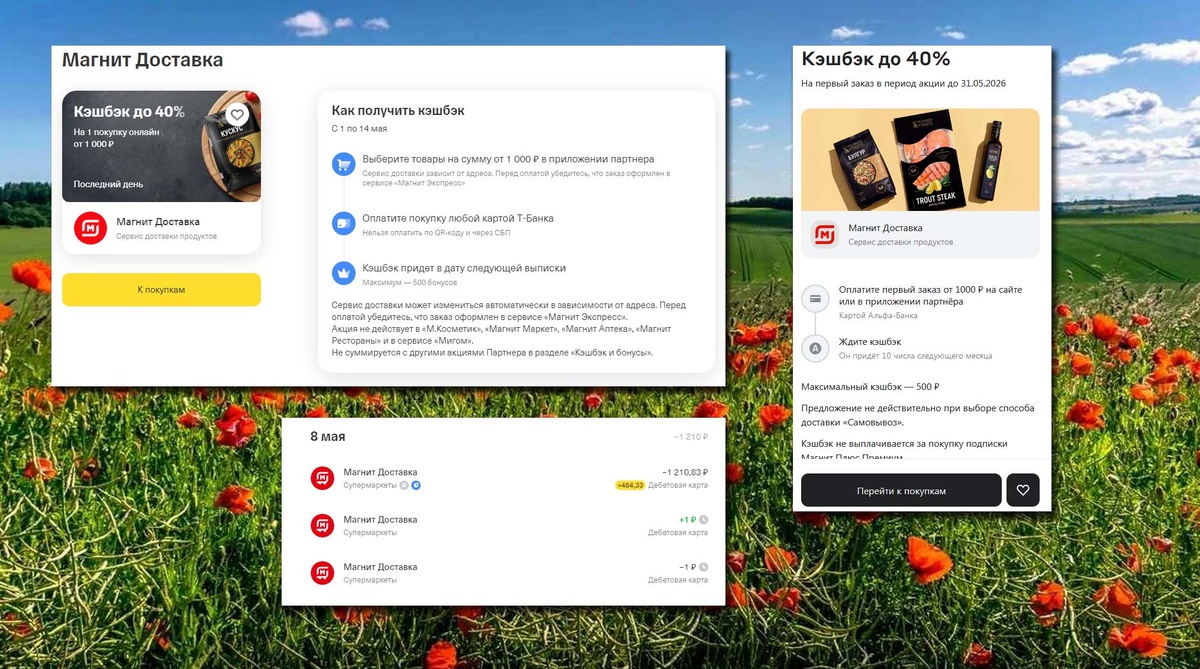Open the "Кэшбэк до 40%" couscous banner

pos(161,146)
